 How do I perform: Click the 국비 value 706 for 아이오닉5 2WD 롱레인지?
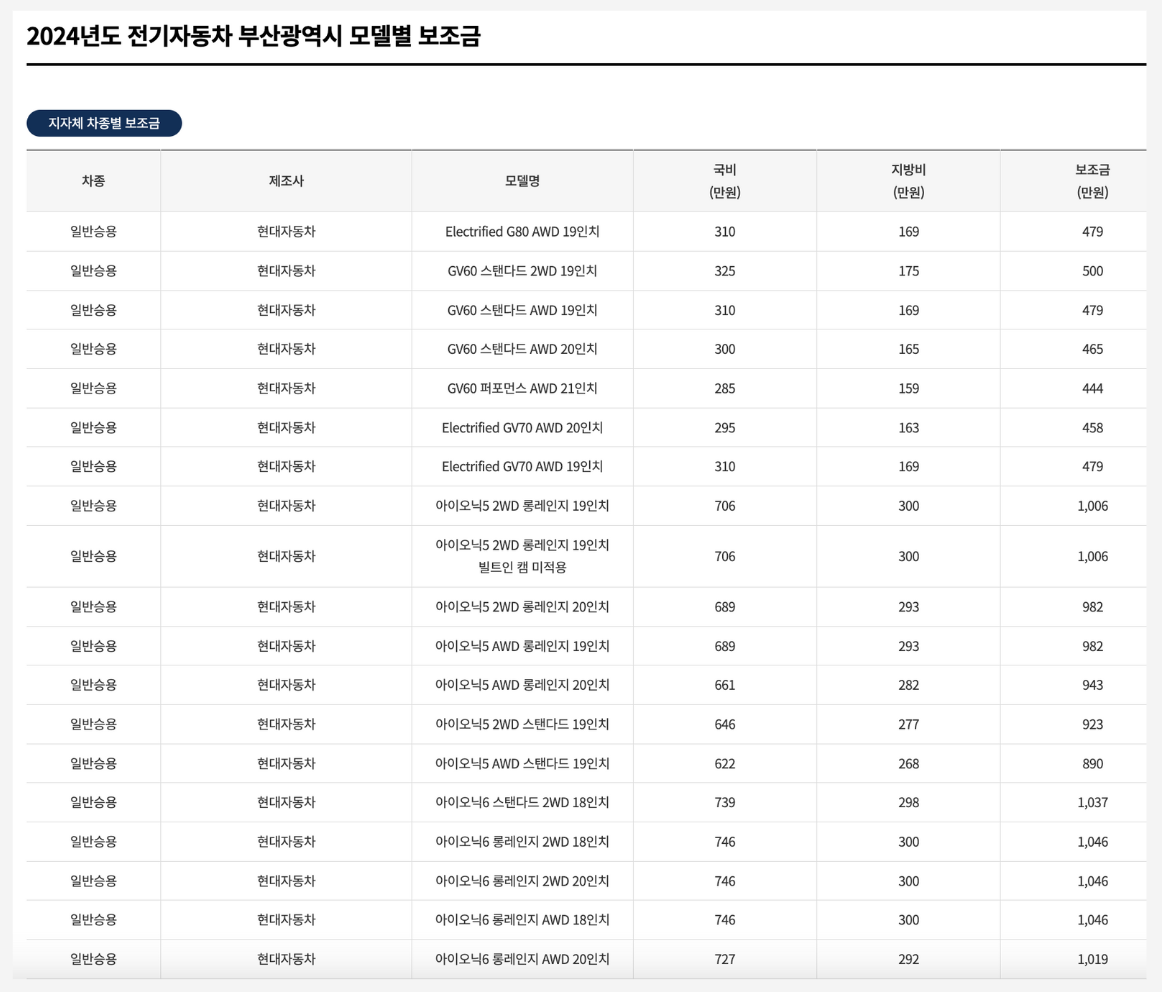click(724, 505)
